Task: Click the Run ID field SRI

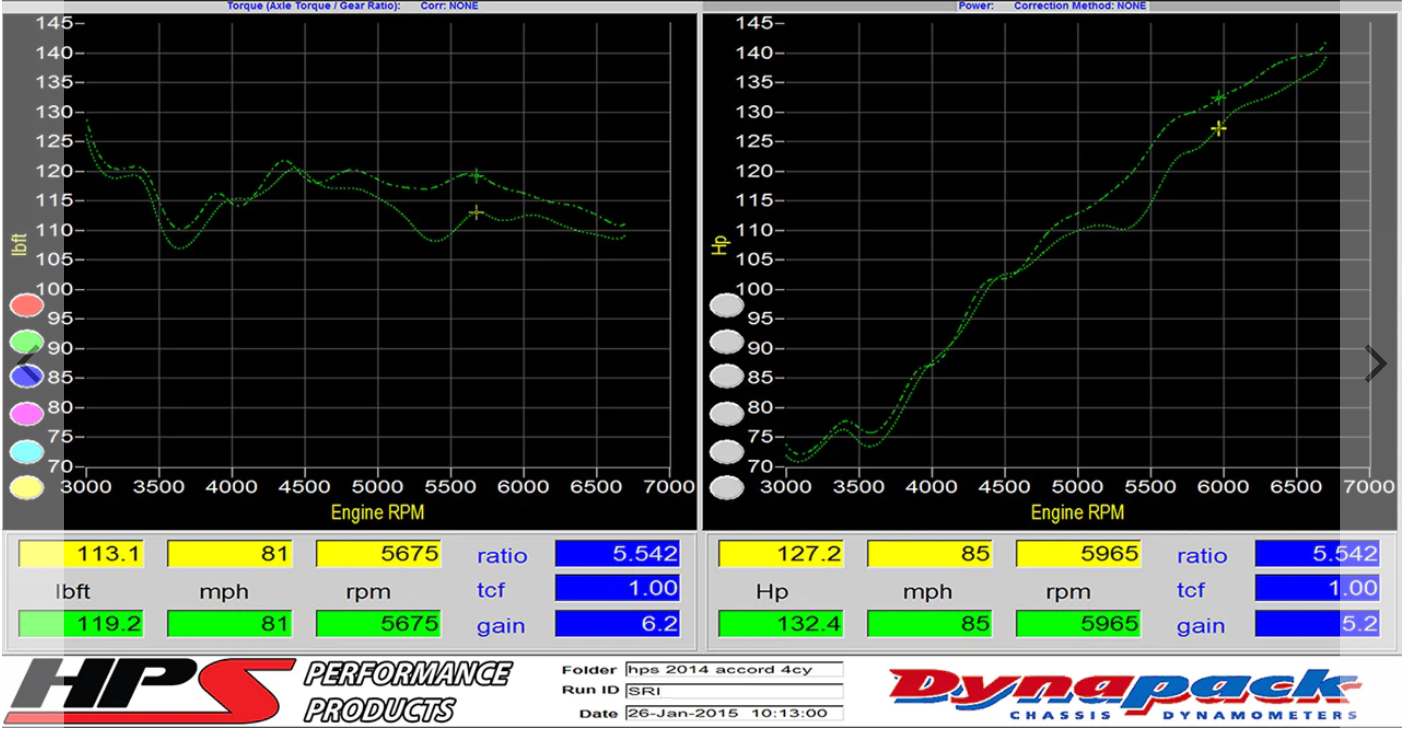Action: [x=734, y=691]
